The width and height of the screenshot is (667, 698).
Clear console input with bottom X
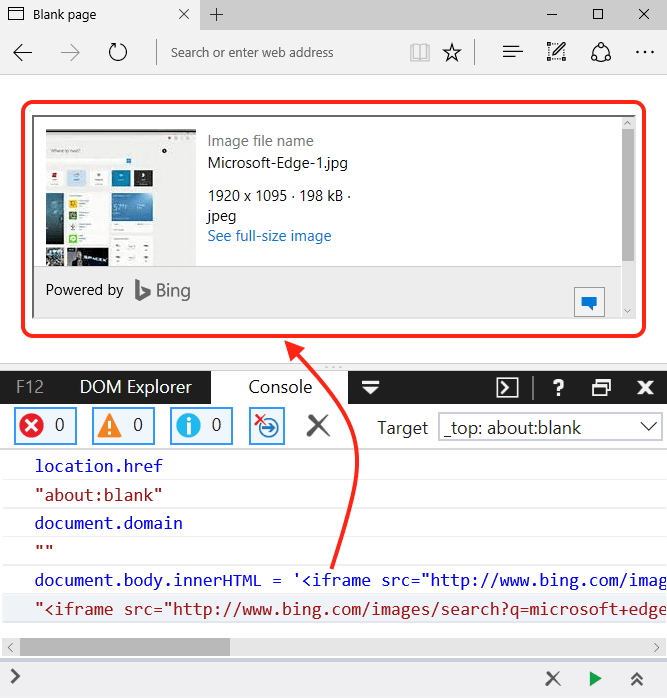[x=553, y=679]
